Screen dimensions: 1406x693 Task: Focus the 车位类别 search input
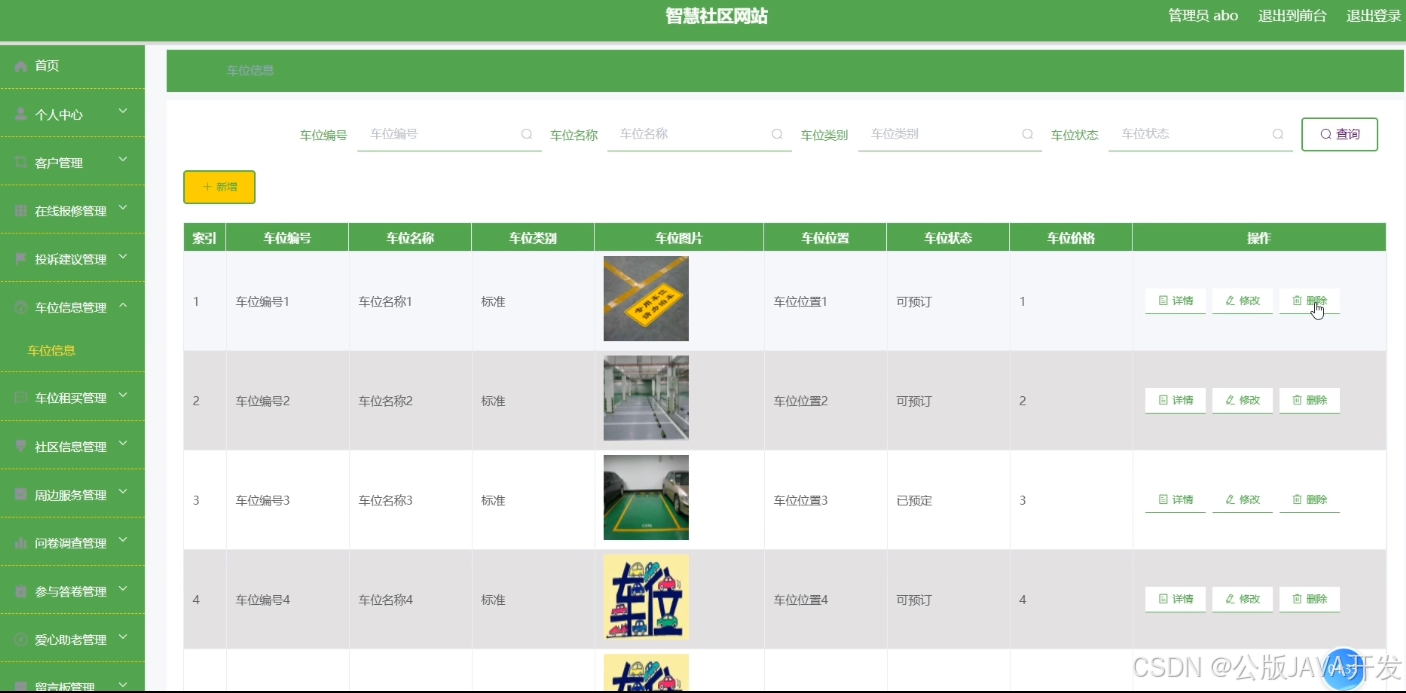coord(949,134)
